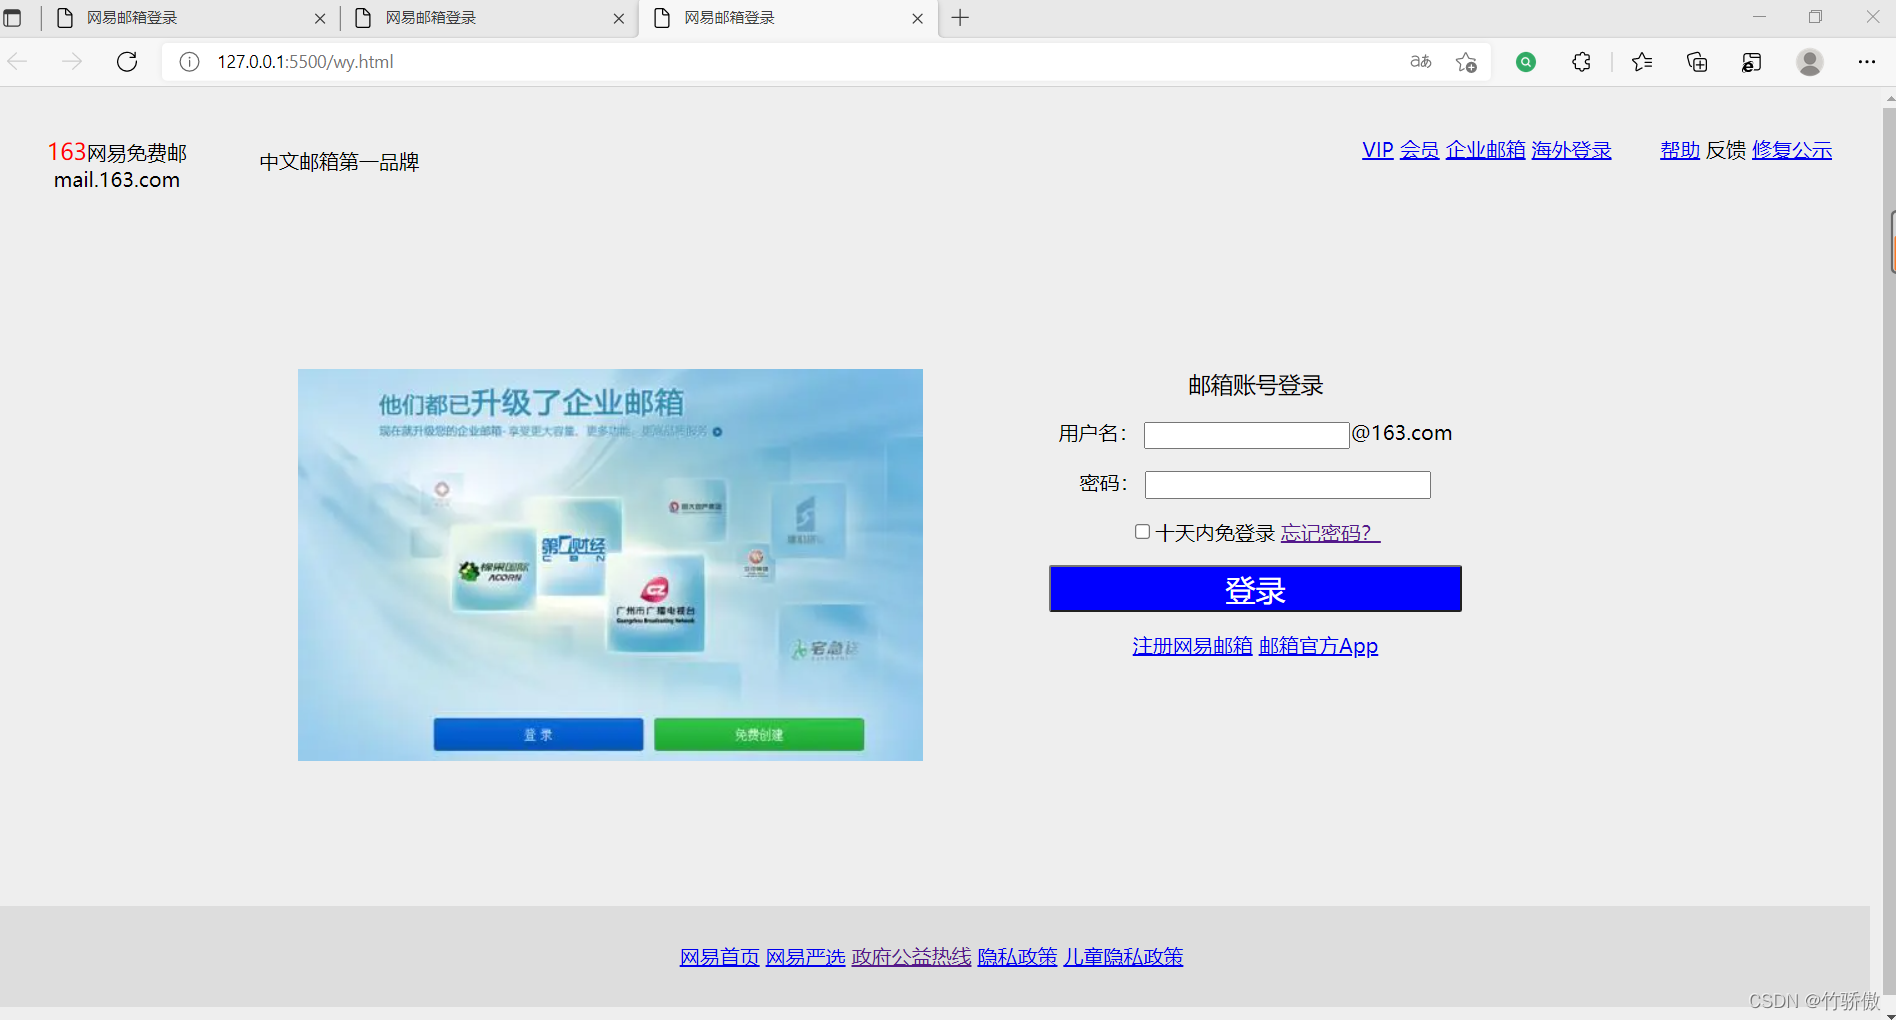Screen dimensions: 1896x1020
Task: Open the Extensions puzzle icon
Action: pyautogui.click(x=1581, y=62)
